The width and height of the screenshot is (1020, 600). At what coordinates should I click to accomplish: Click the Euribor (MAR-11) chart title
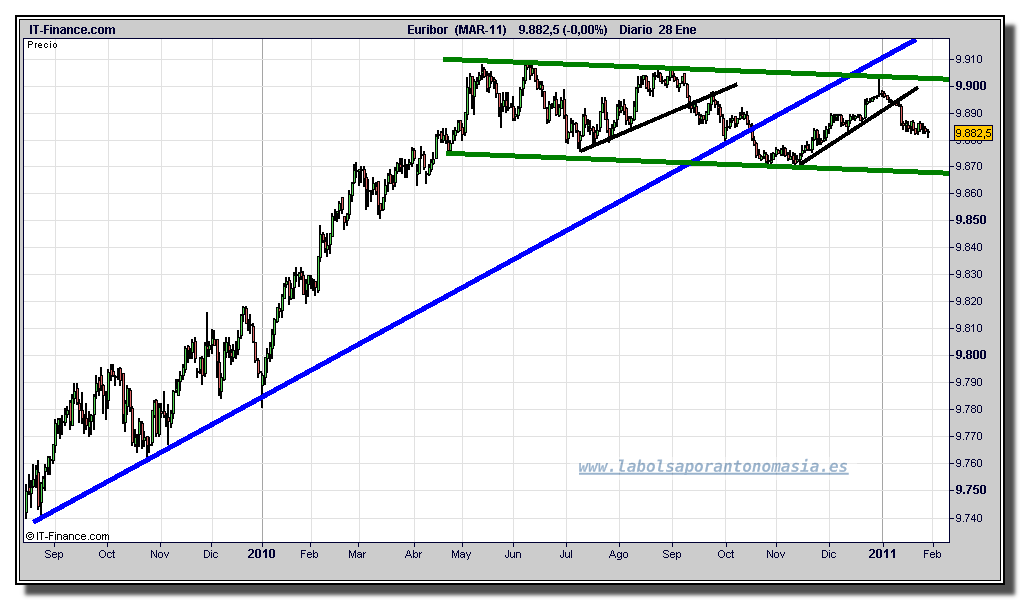[x=457, y=30]
